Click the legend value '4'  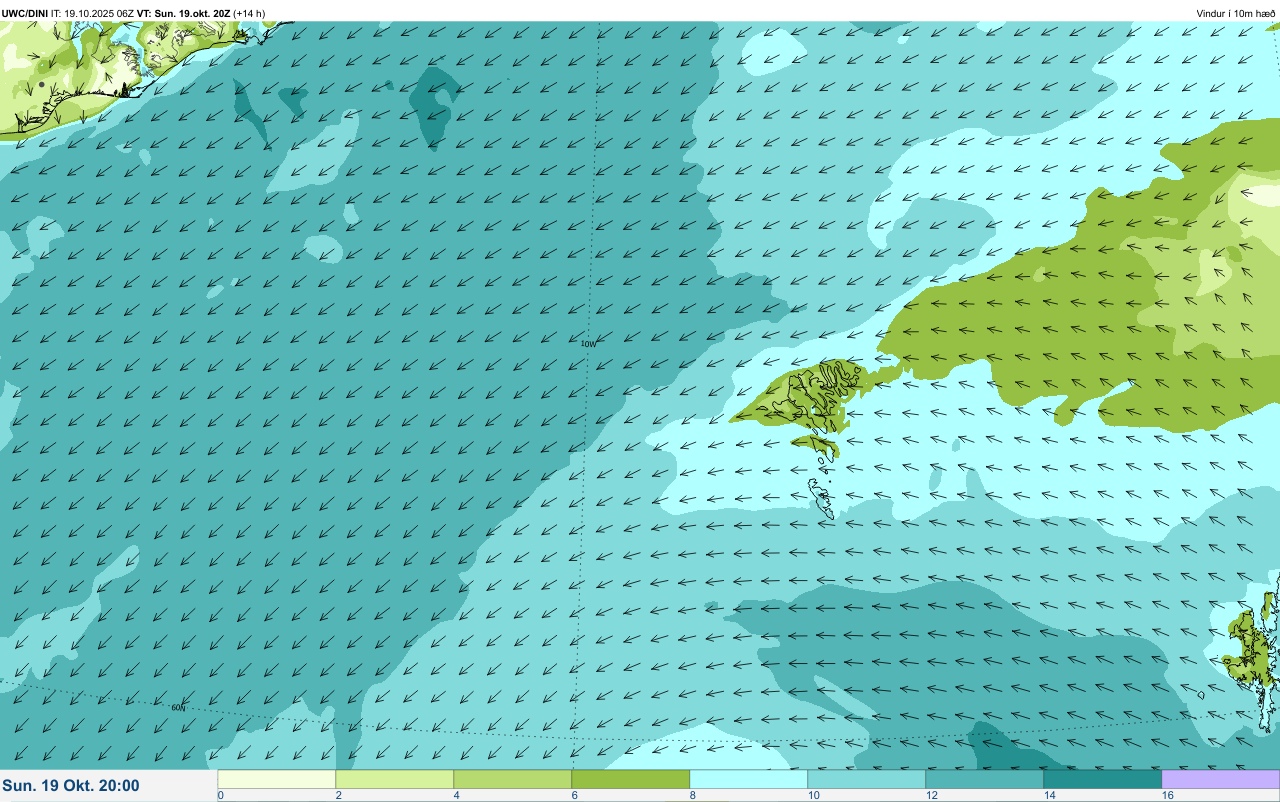[456, 795]
